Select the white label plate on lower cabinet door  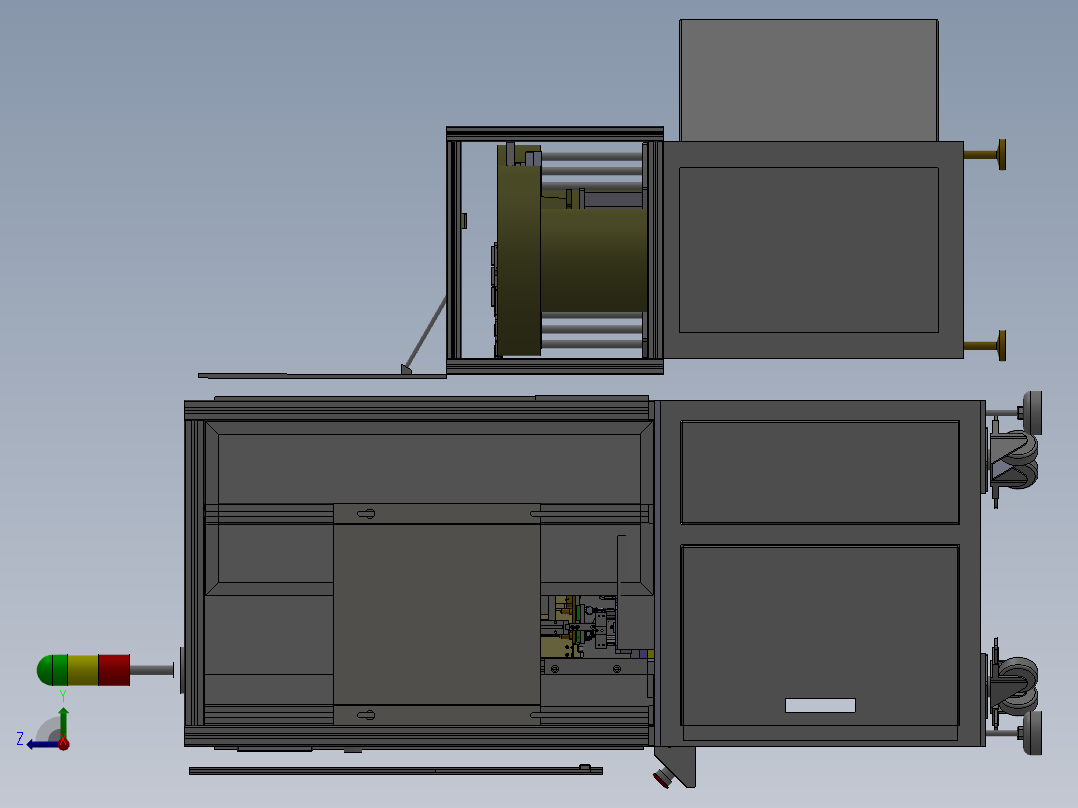[x=820, y=705]
